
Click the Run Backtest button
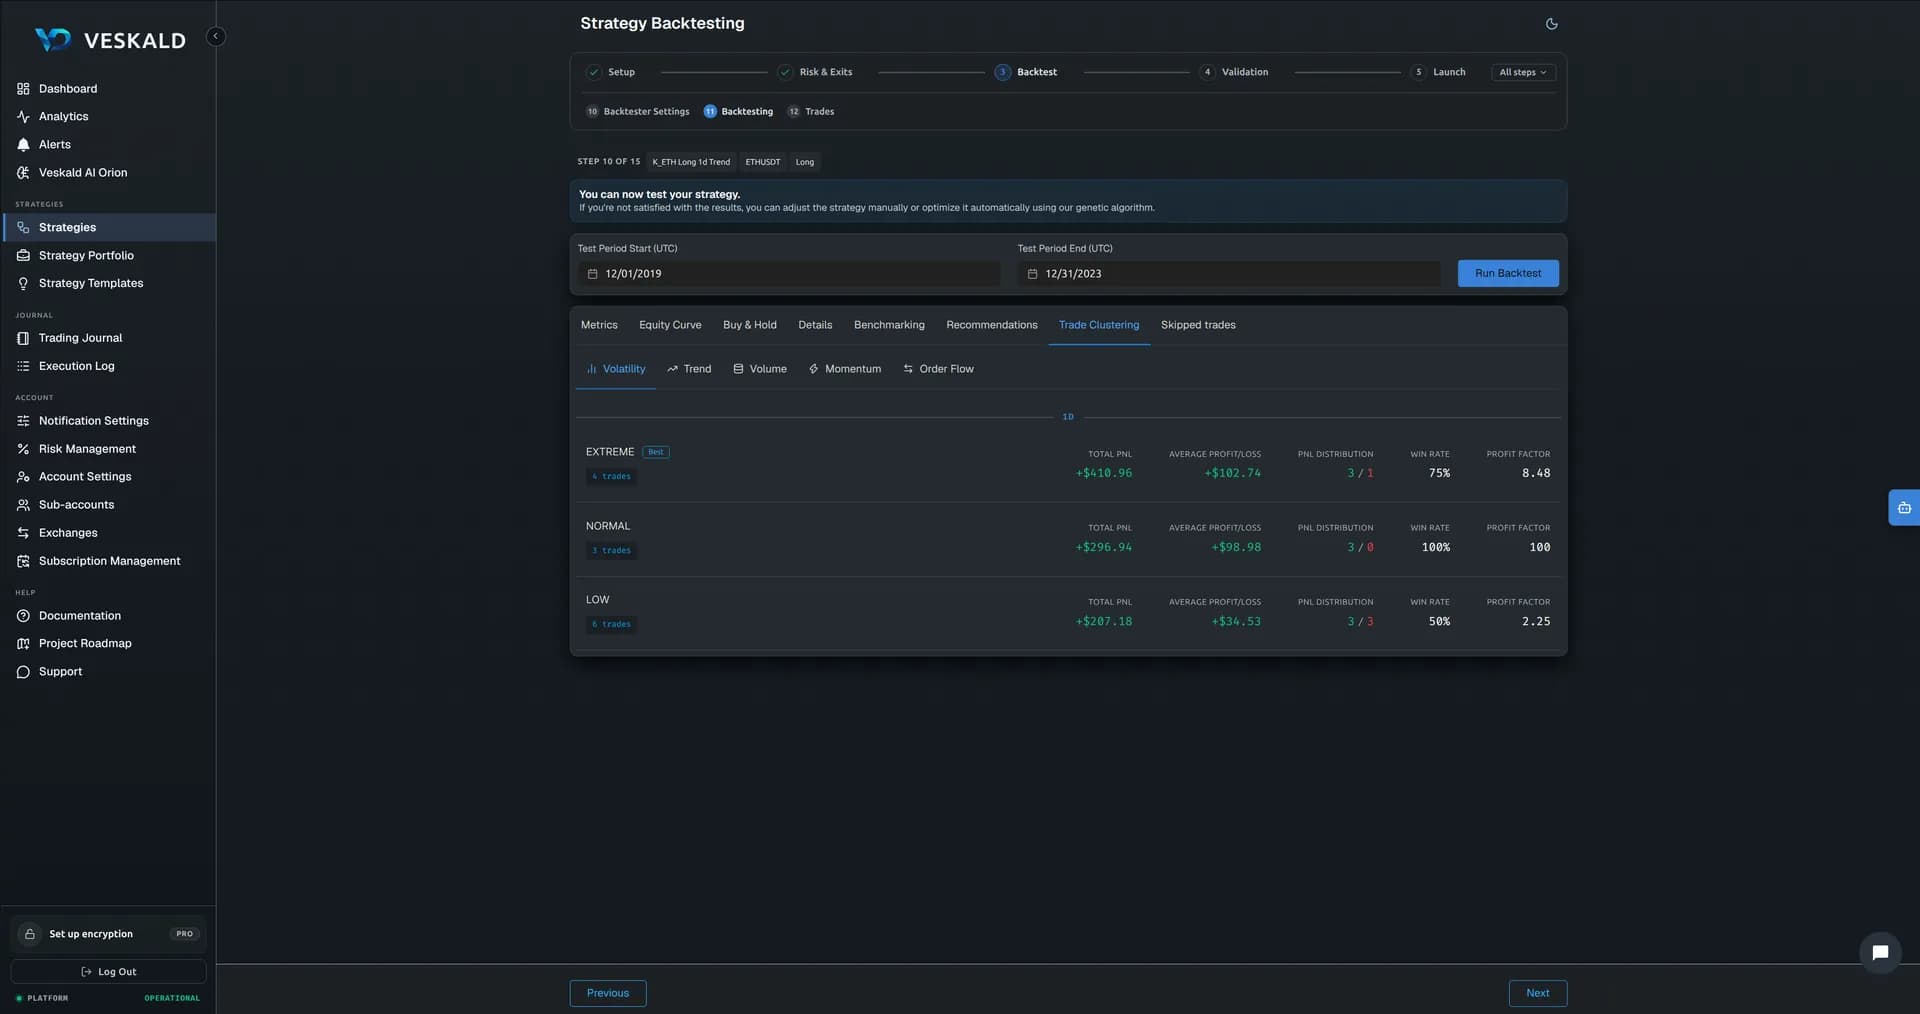click(1508, 274)
